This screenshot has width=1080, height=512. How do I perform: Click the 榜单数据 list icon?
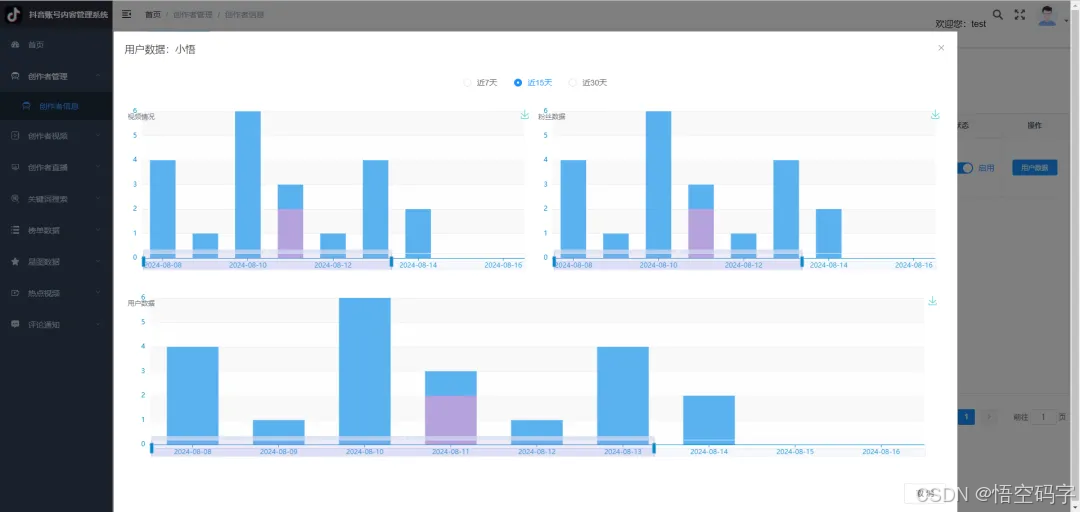tap(15, 230)
